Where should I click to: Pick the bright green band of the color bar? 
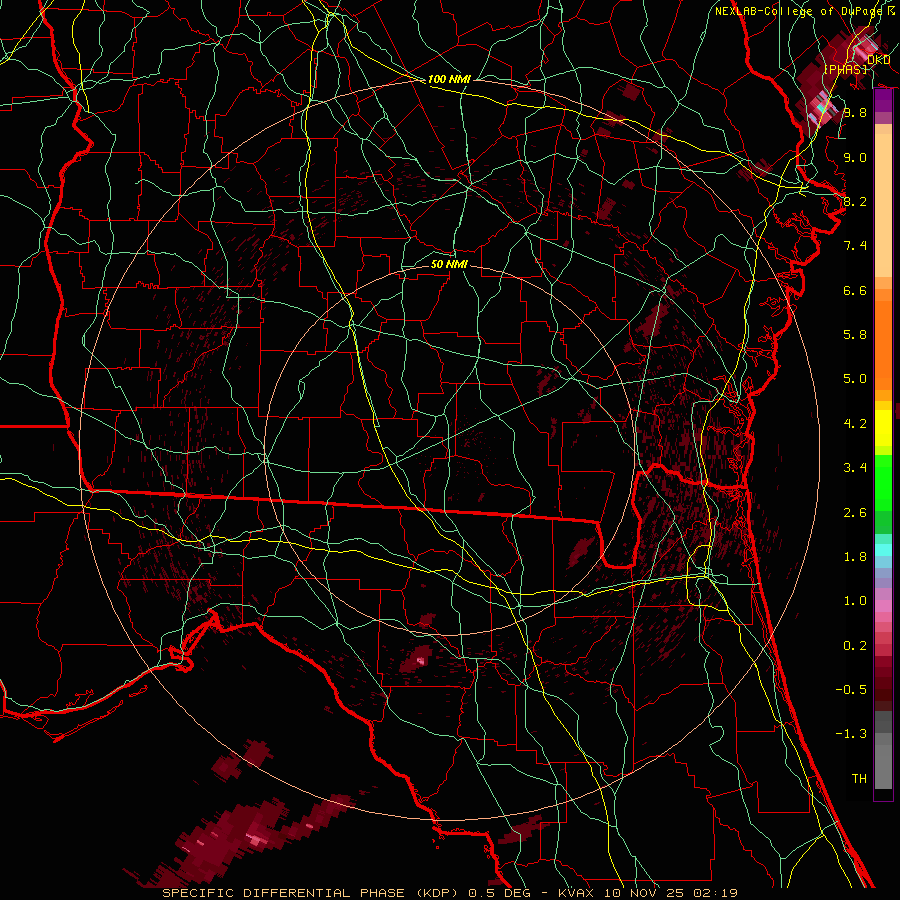coord(883,482)
